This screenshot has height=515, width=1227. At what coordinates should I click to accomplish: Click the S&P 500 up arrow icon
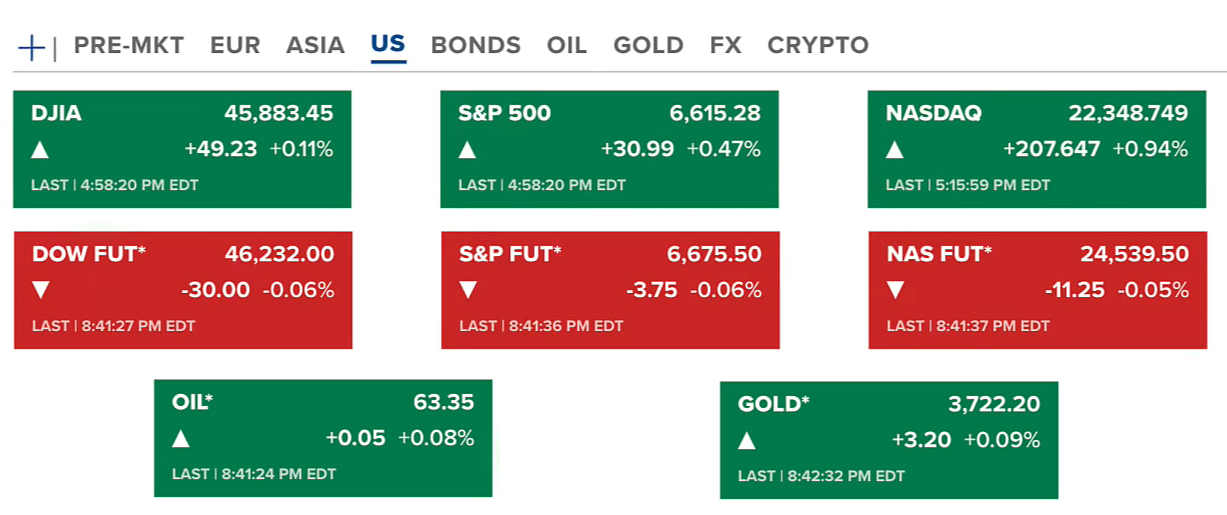coord(467,150)
